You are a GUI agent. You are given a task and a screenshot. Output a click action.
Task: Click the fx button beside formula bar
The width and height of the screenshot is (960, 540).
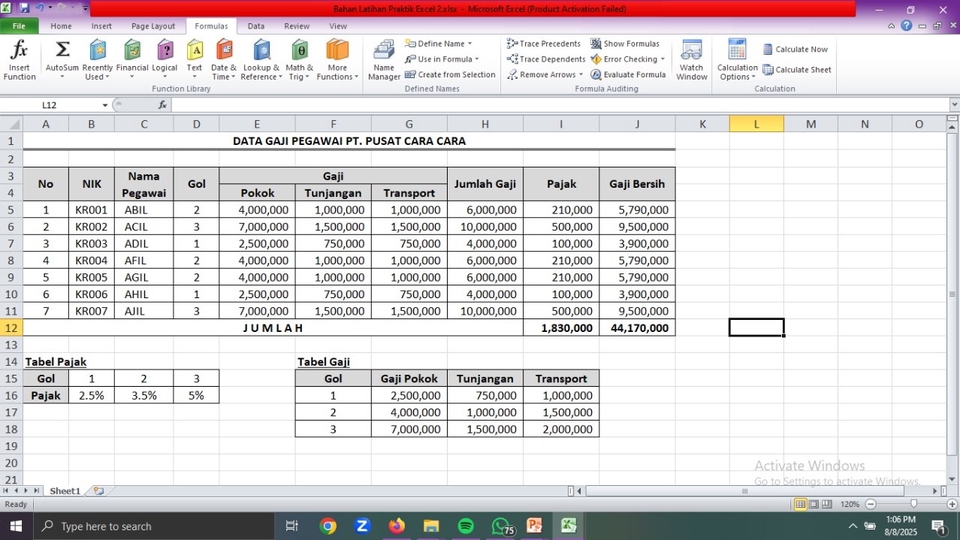(162, 105)
